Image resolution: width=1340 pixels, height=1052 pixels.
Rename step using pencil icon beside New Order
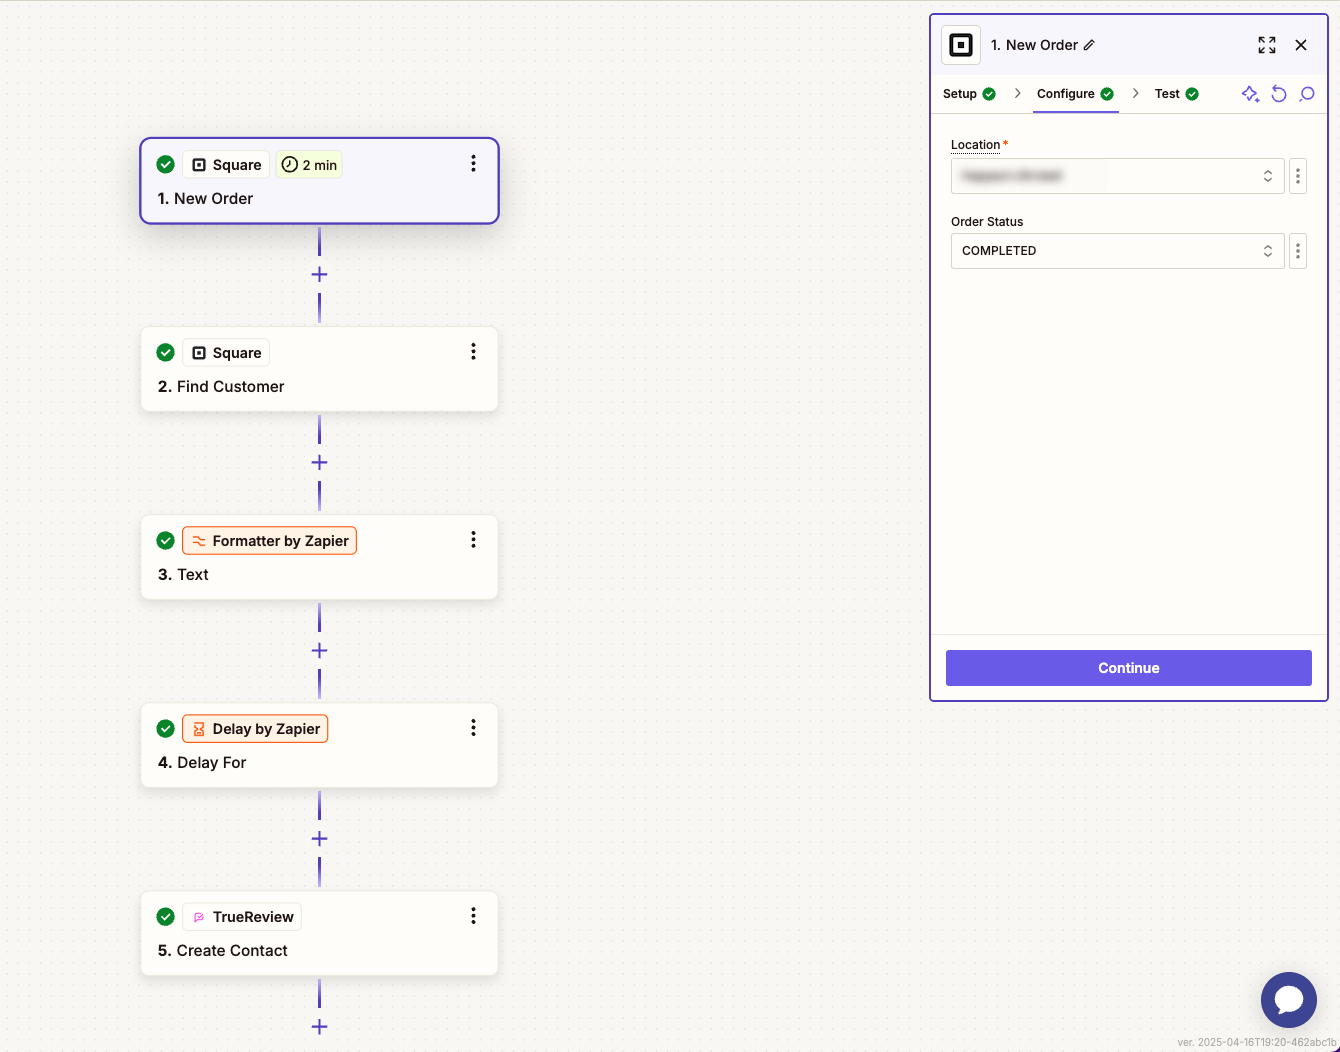click(1089, 45)
